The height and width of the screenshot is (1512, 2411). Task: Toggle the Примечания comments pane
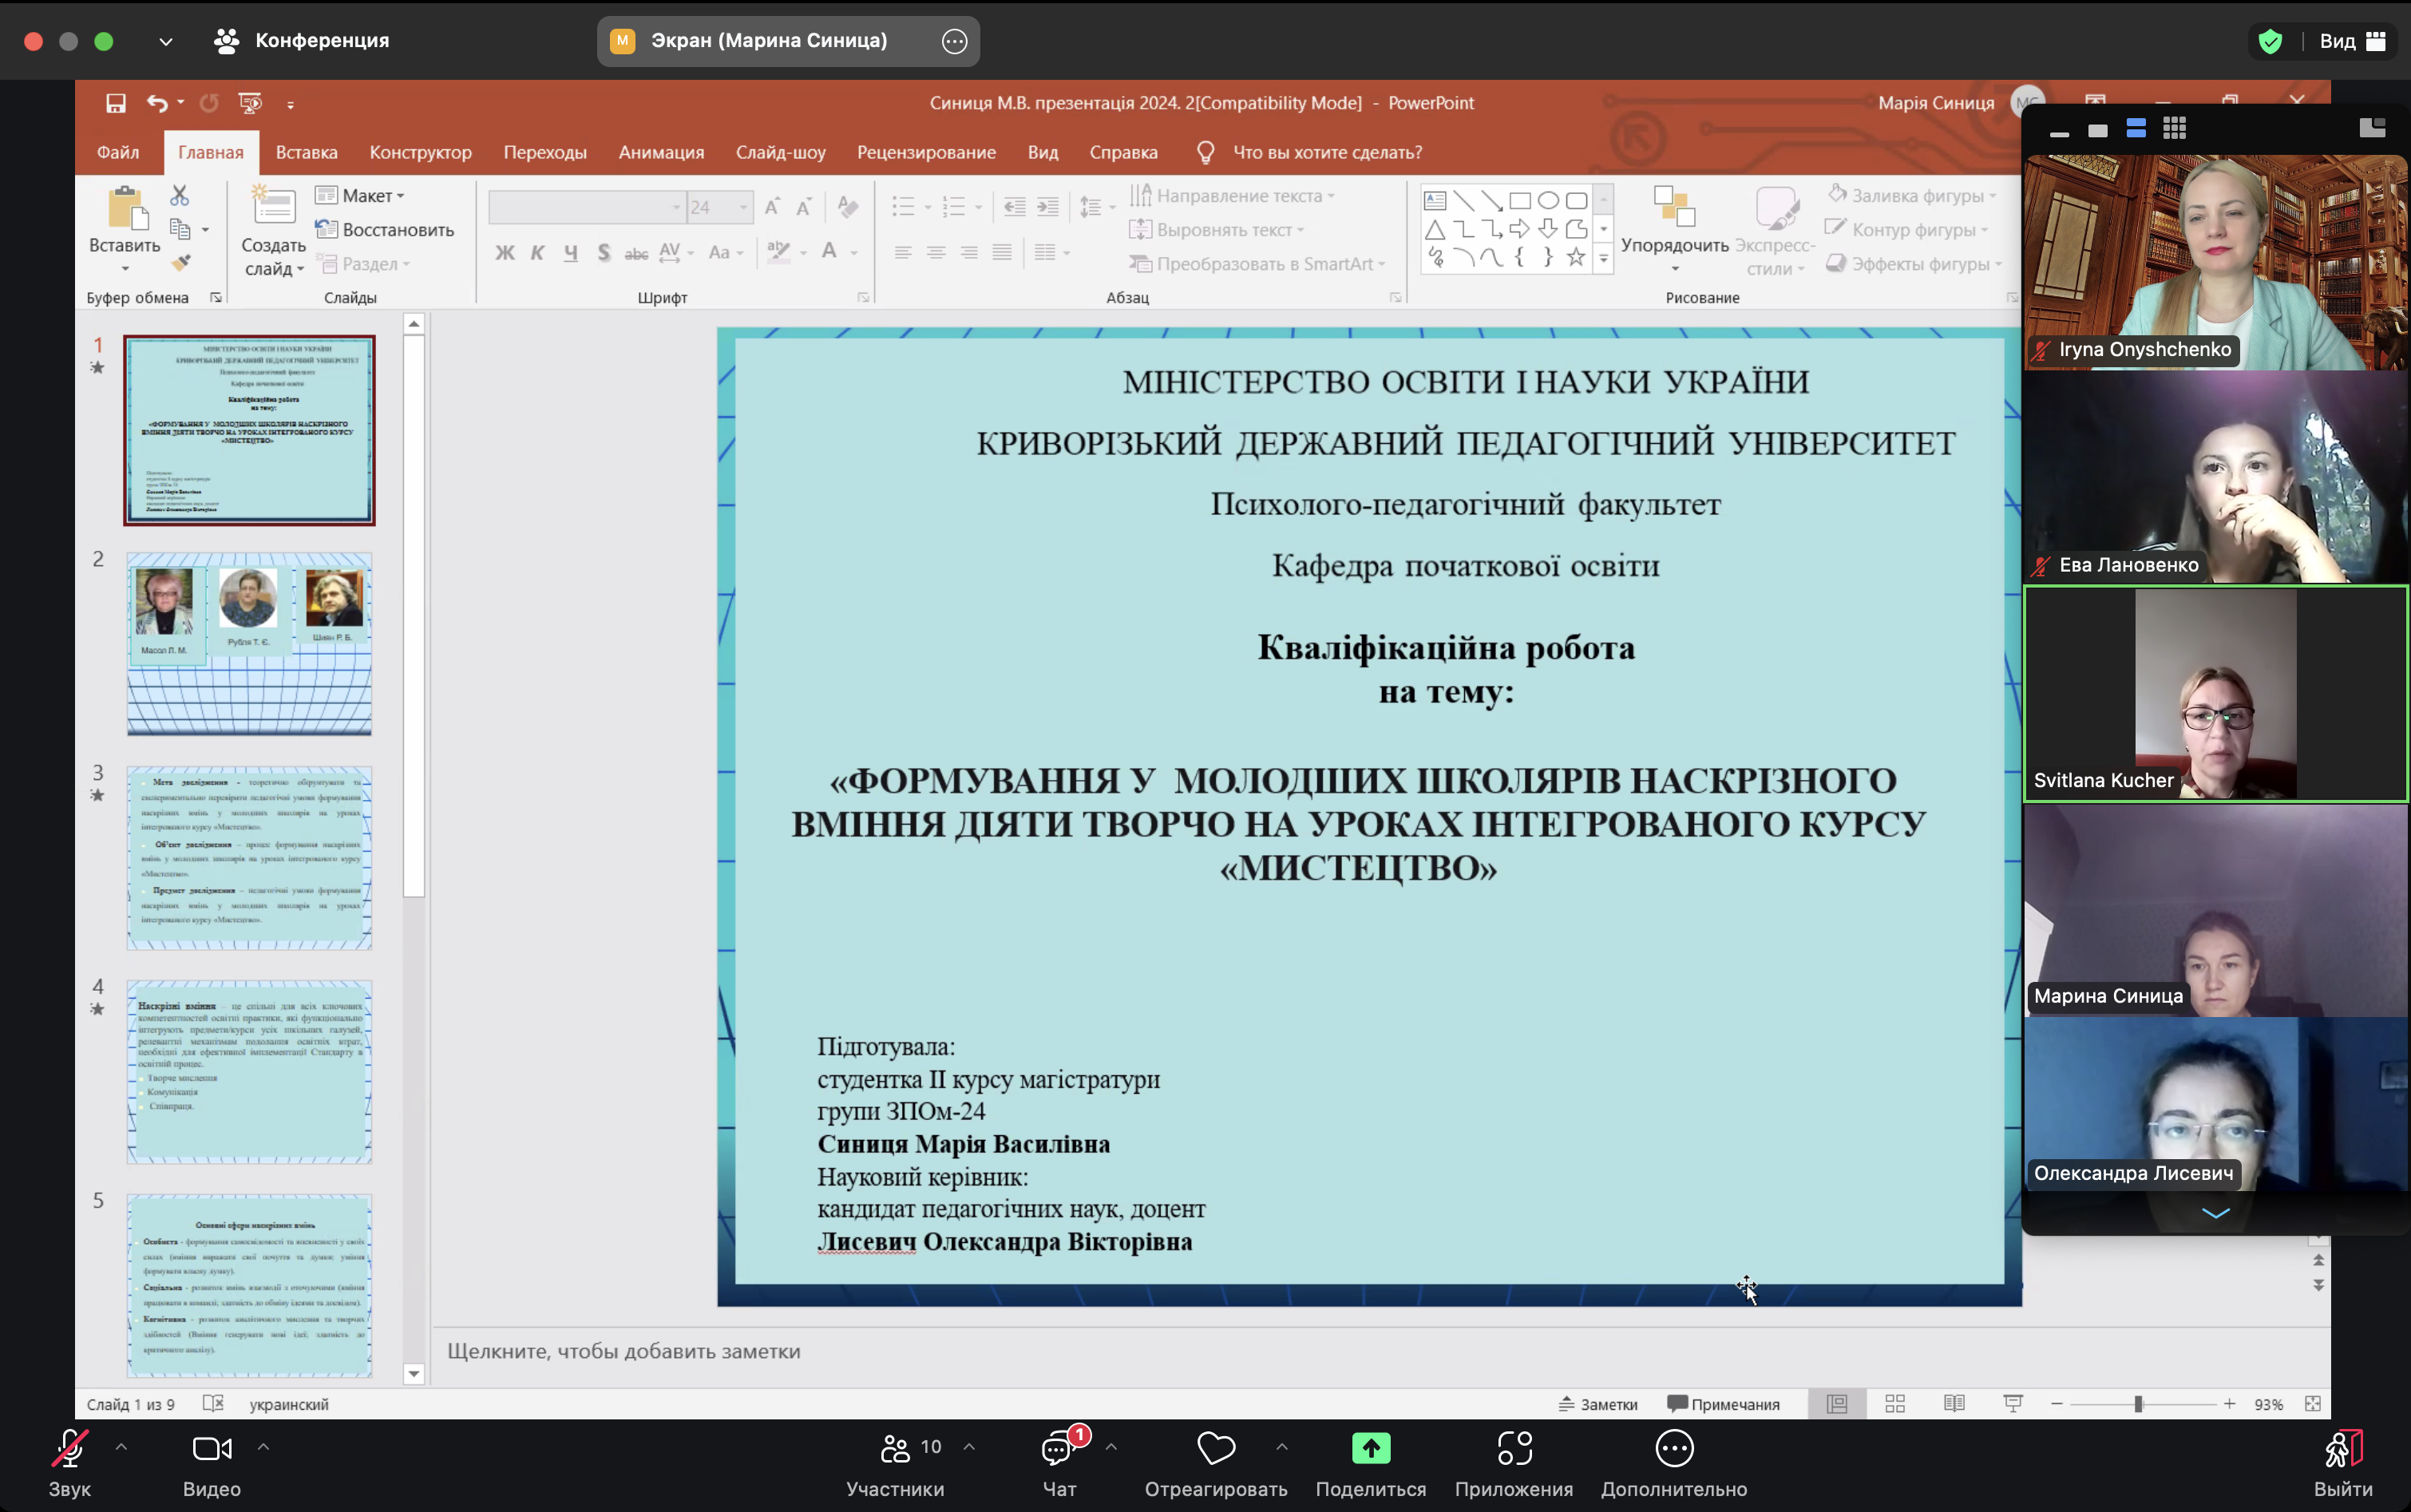(x=1724, y=1404)
